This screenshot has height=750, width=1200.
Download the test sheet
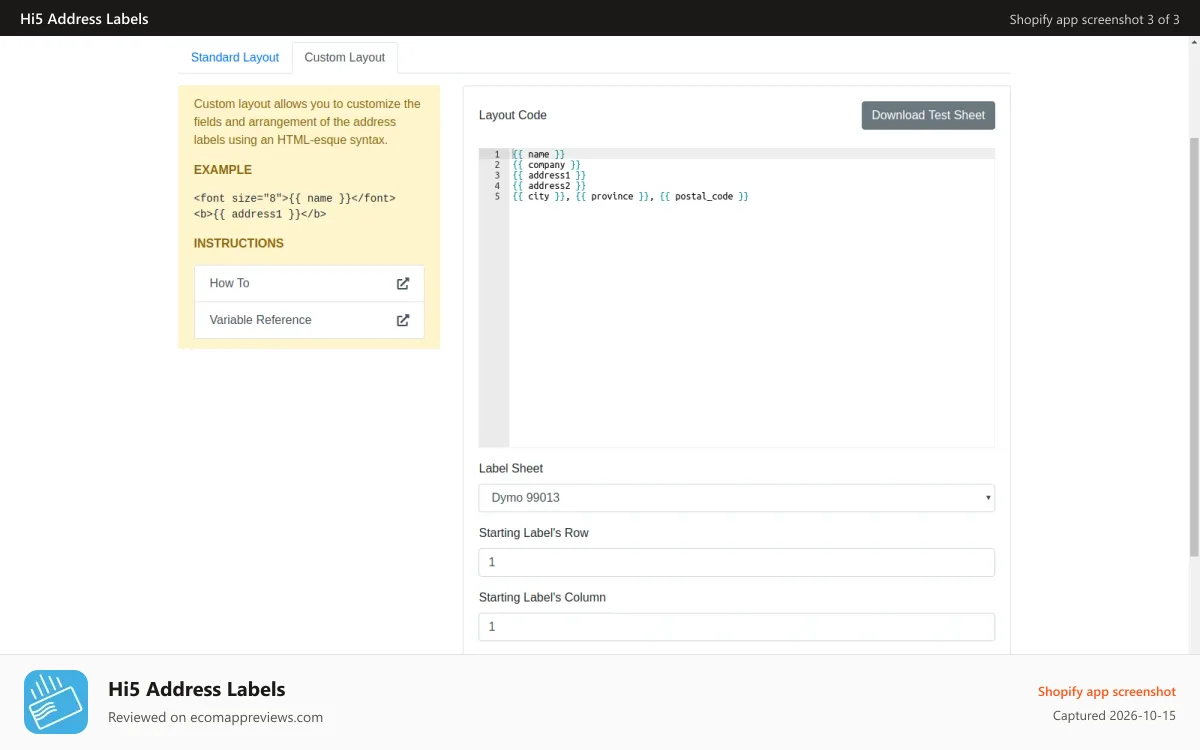pyautogui.click(x=928, y=115)
